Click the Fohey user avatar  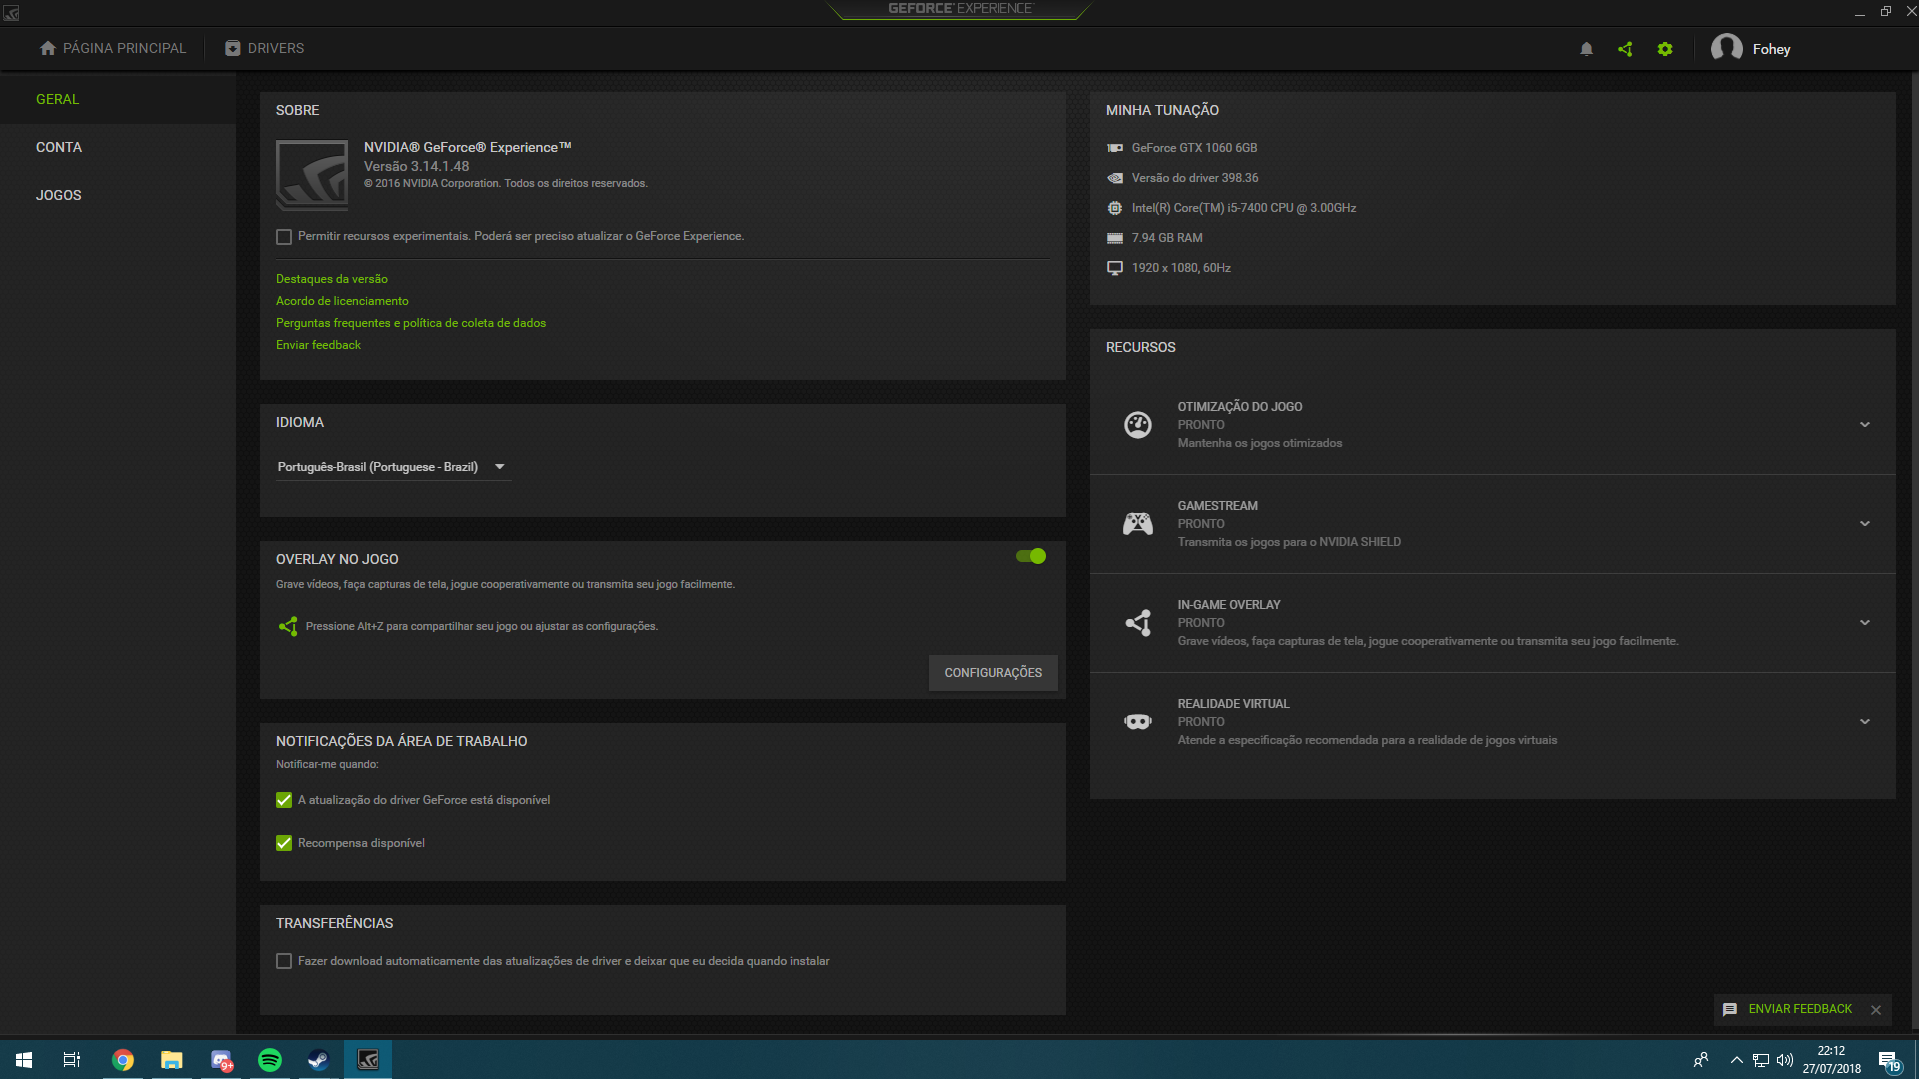point(1727,48)
